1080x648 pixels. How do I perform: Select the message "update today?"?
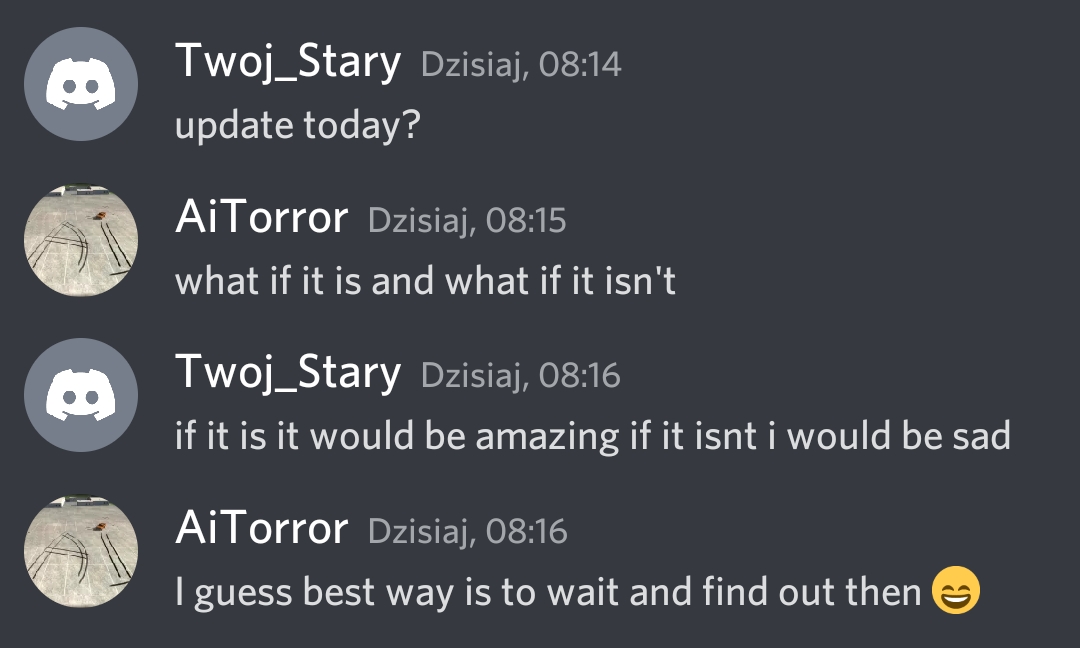pos(298,126)
